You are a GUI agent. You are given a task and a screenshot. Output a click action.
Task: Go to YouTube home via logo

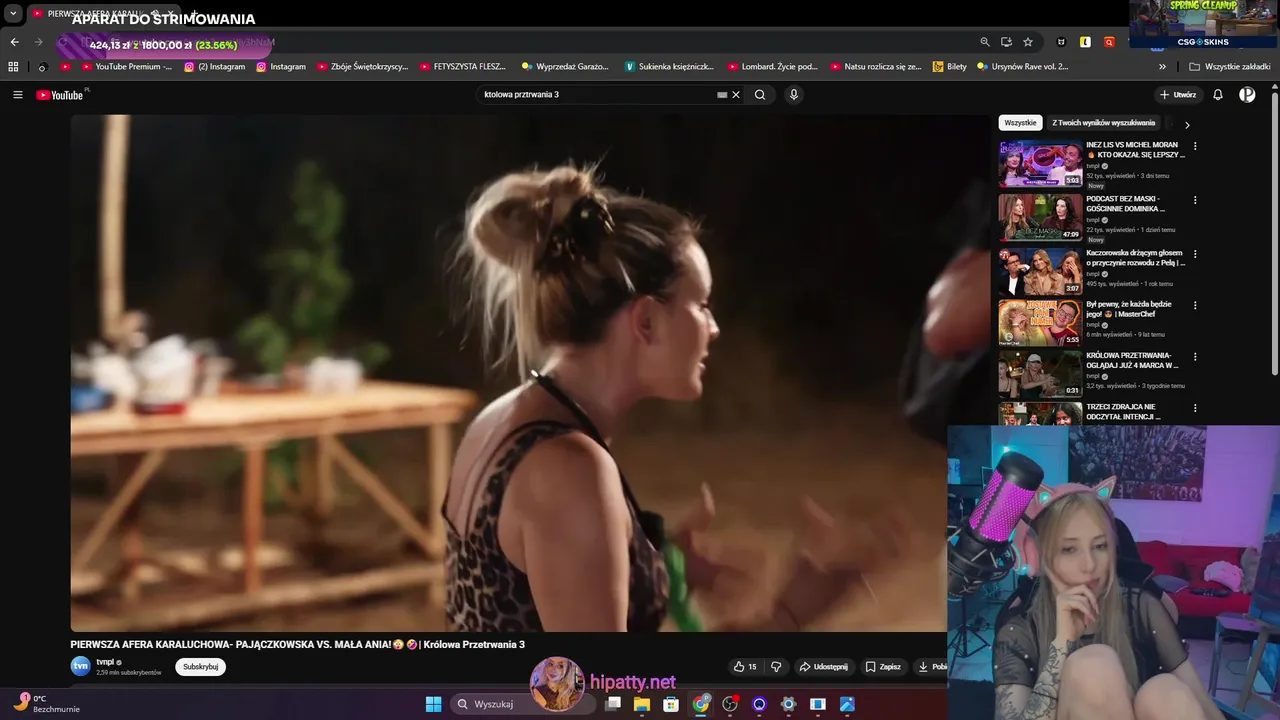click(x=60, y=95)
